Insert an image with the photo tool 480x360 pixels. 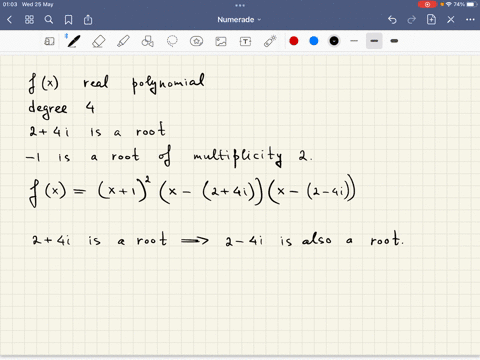click(x=221, y=42)
